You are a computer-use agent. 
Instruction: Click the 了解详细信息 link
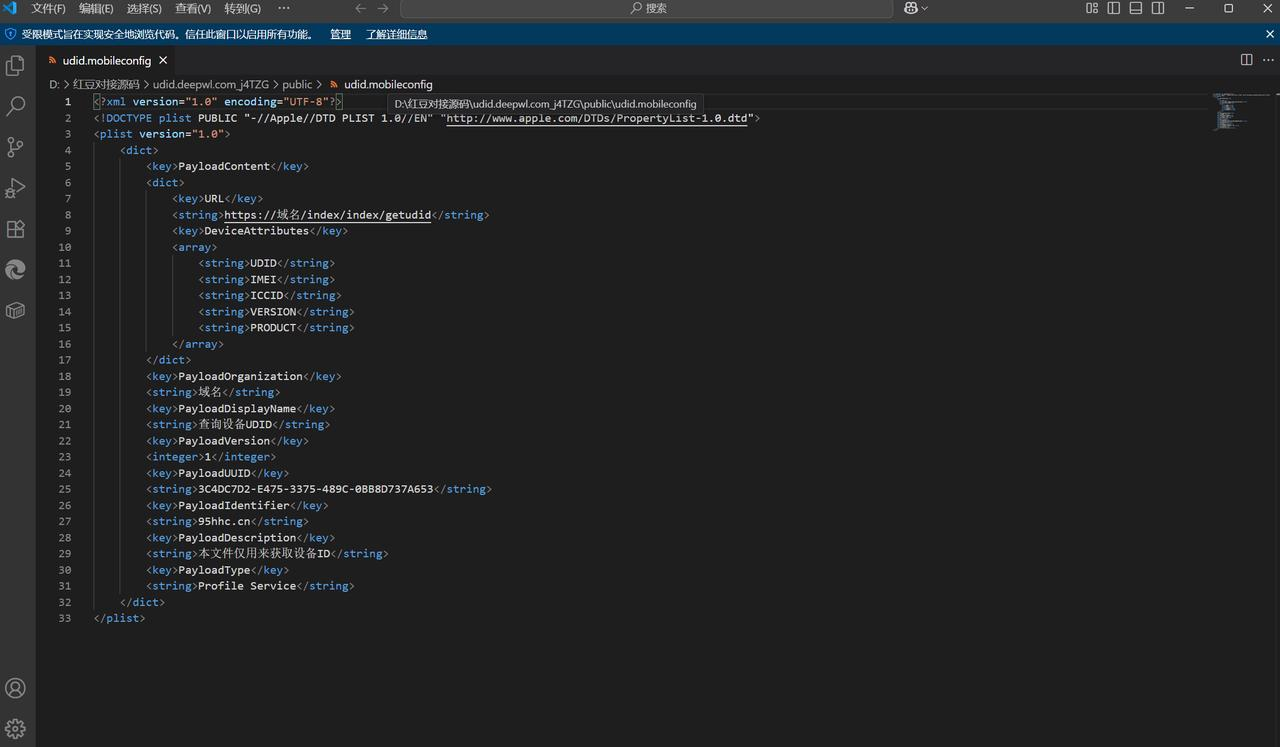(x=396, y=34)
